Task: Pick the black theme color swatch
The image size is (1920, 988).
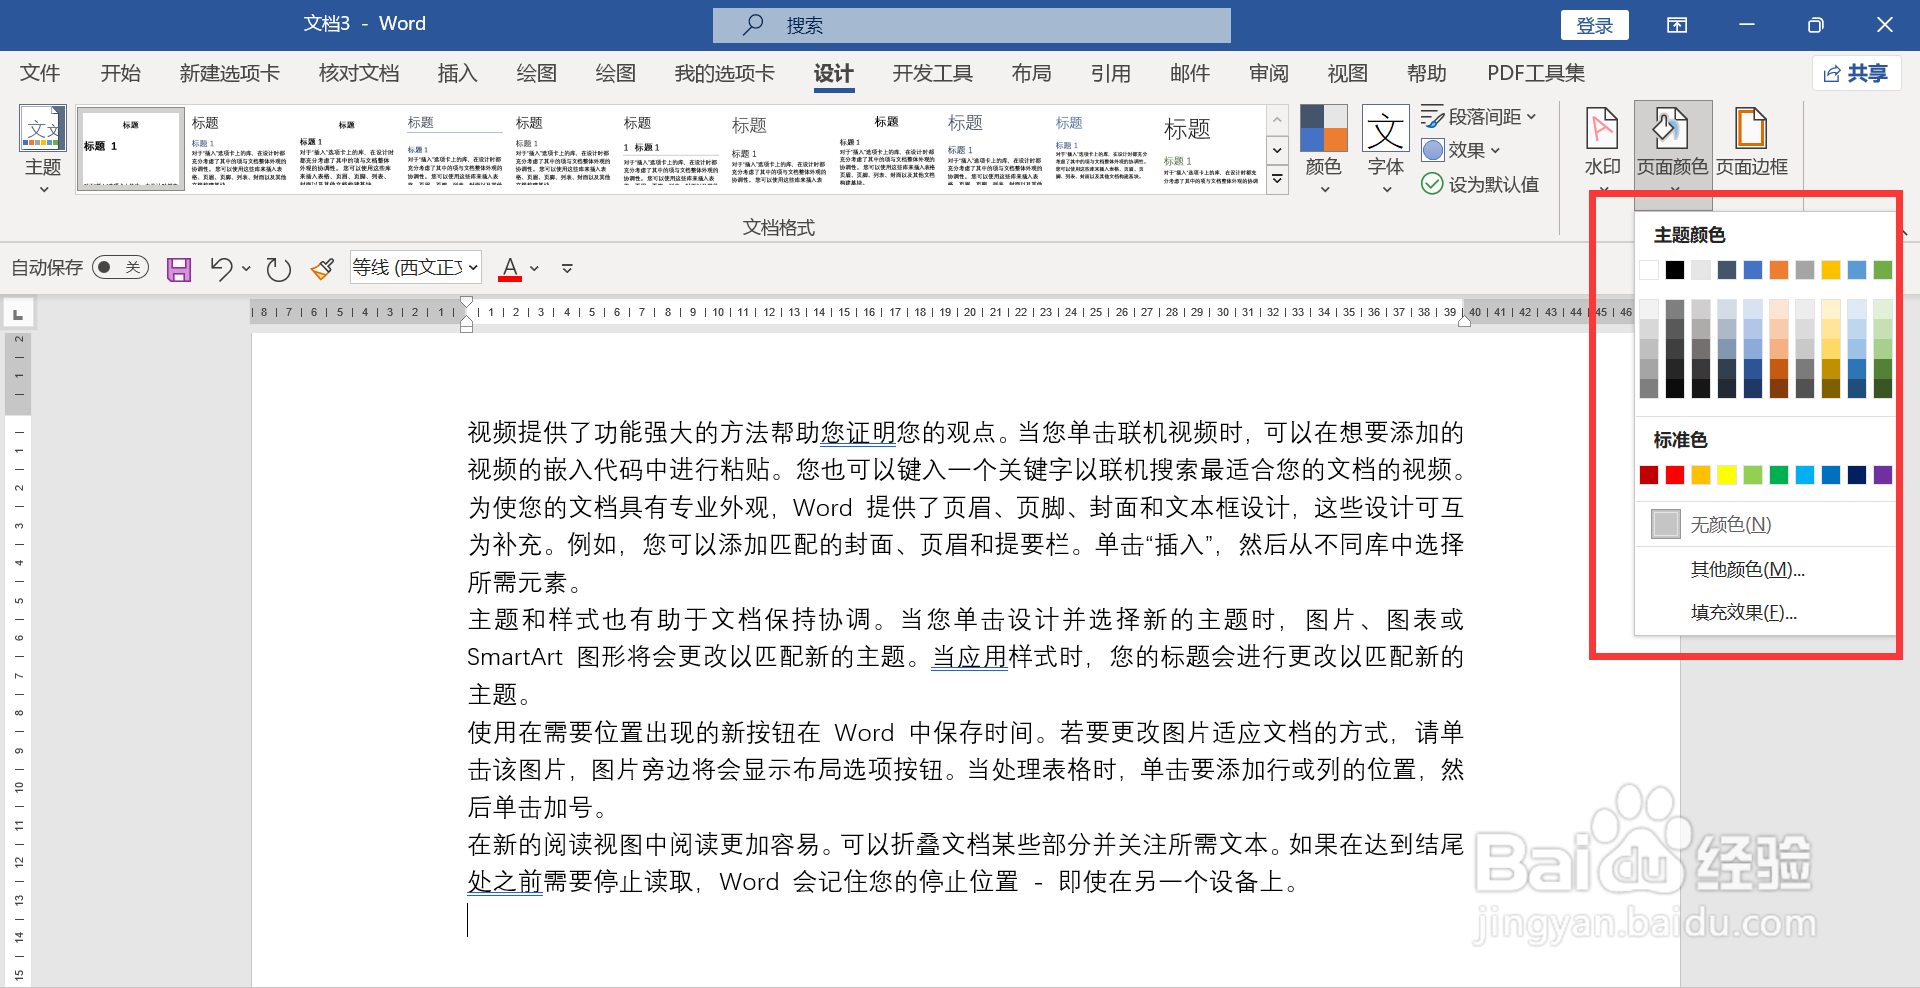Action: coord(1675,270)
